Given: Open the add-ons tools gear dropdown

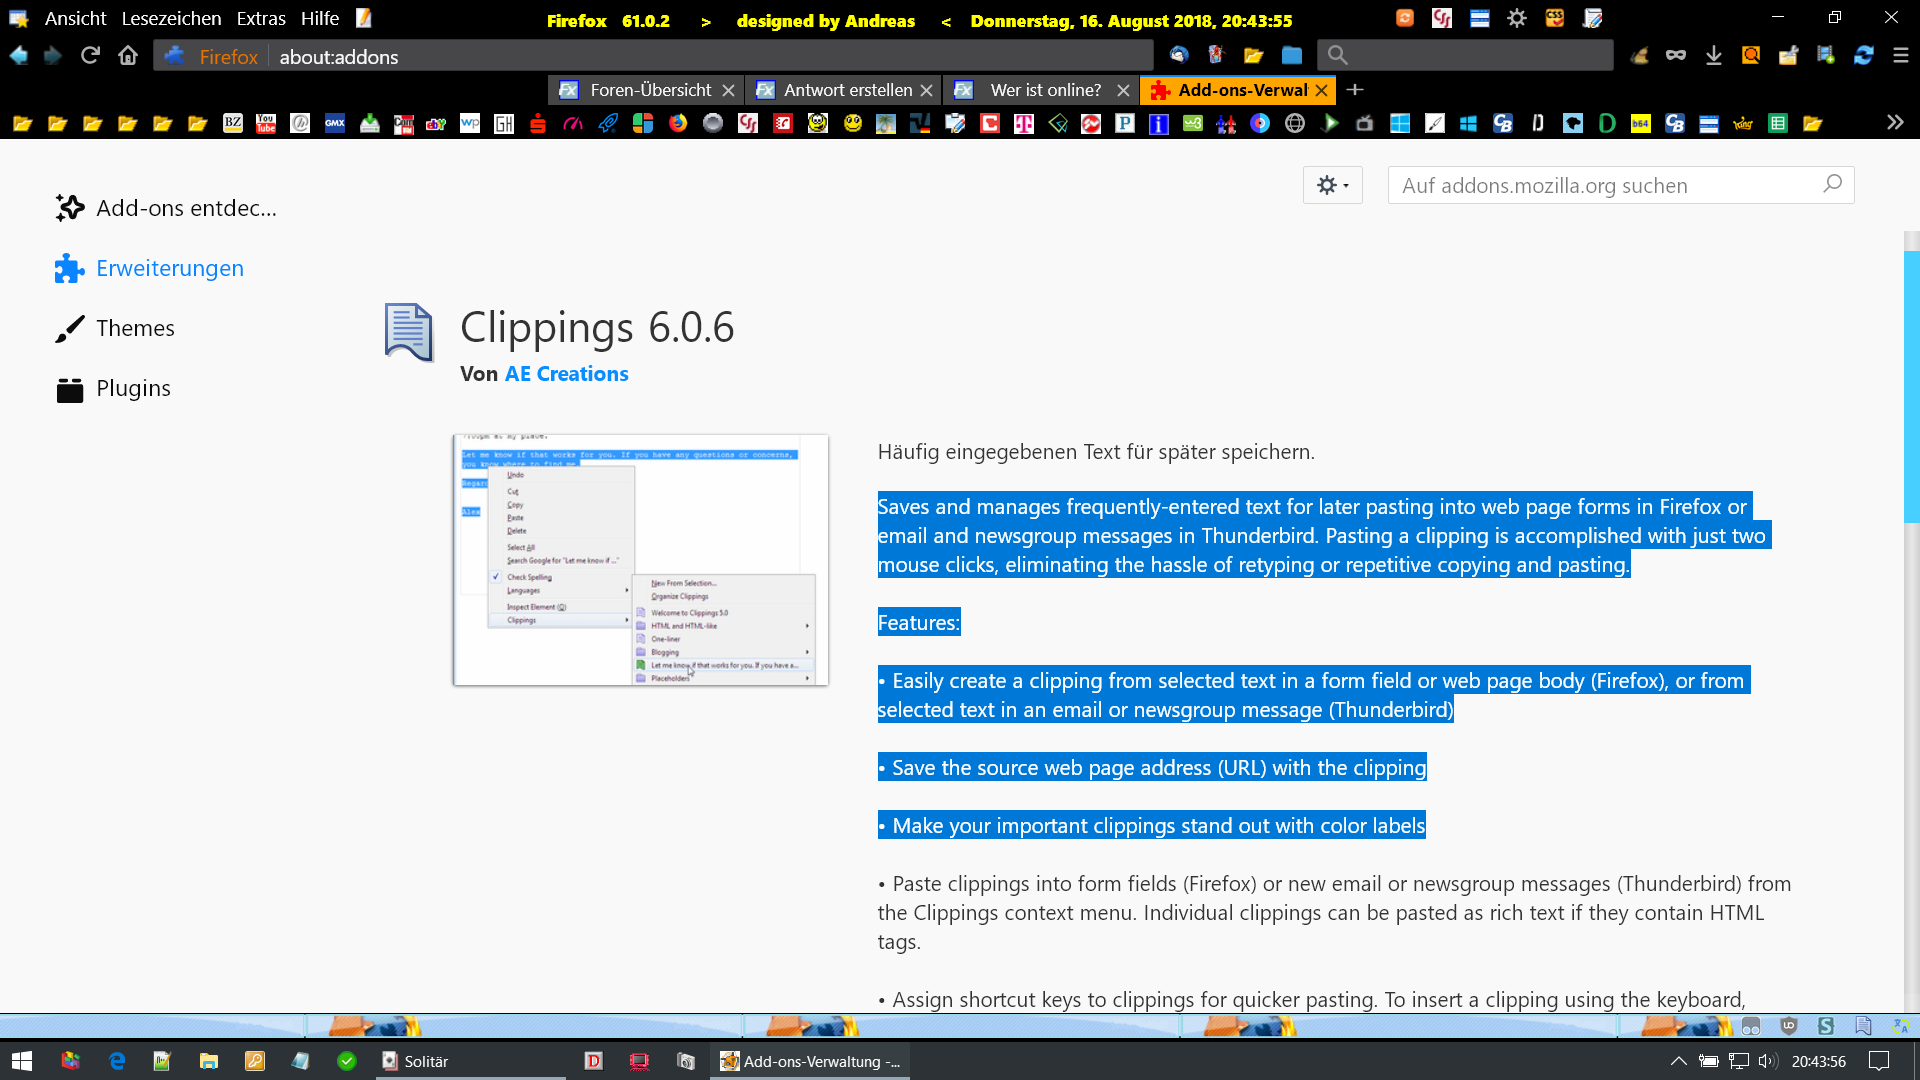Looking at the screenshot, I should click(x=1332, y=186).
